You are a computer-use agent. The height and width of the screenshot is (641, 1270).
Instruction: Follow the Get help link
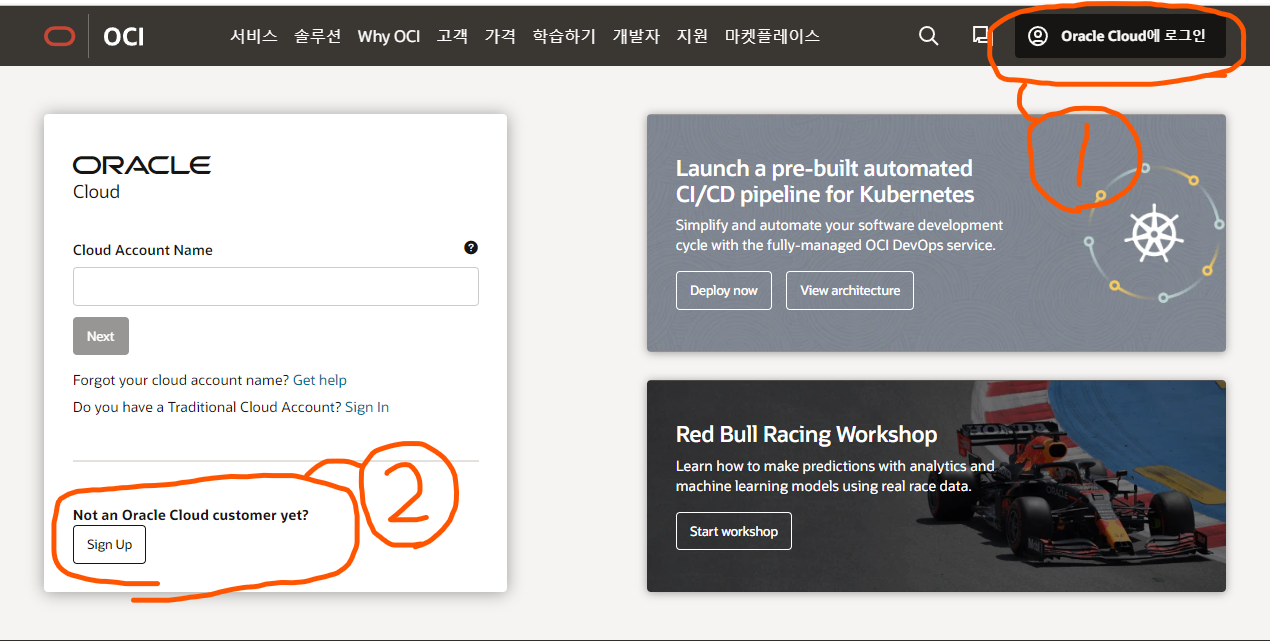(x=320, y=380)
